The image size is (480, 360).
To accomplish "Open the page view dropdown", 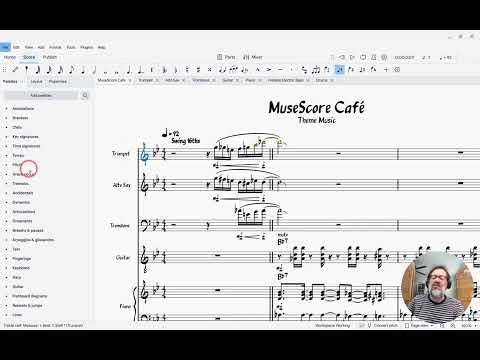I will [419, 325].
